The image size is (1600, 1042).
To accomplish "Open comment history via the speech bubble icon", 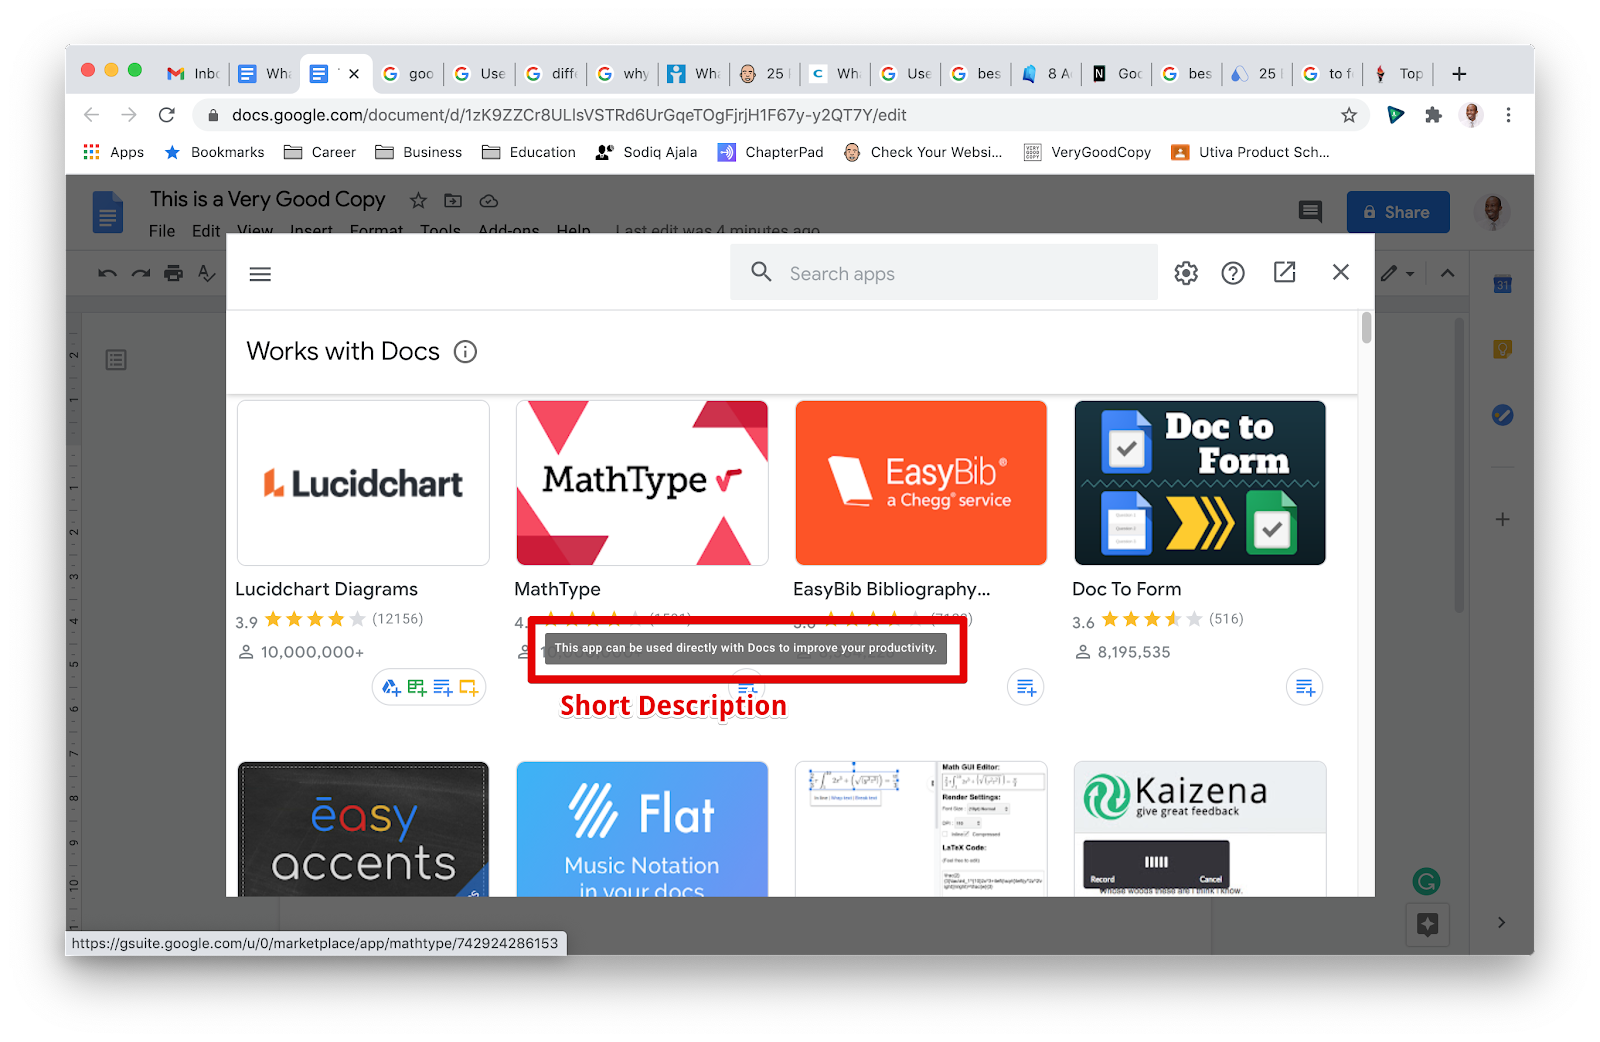I will [x=1310, y=212].
